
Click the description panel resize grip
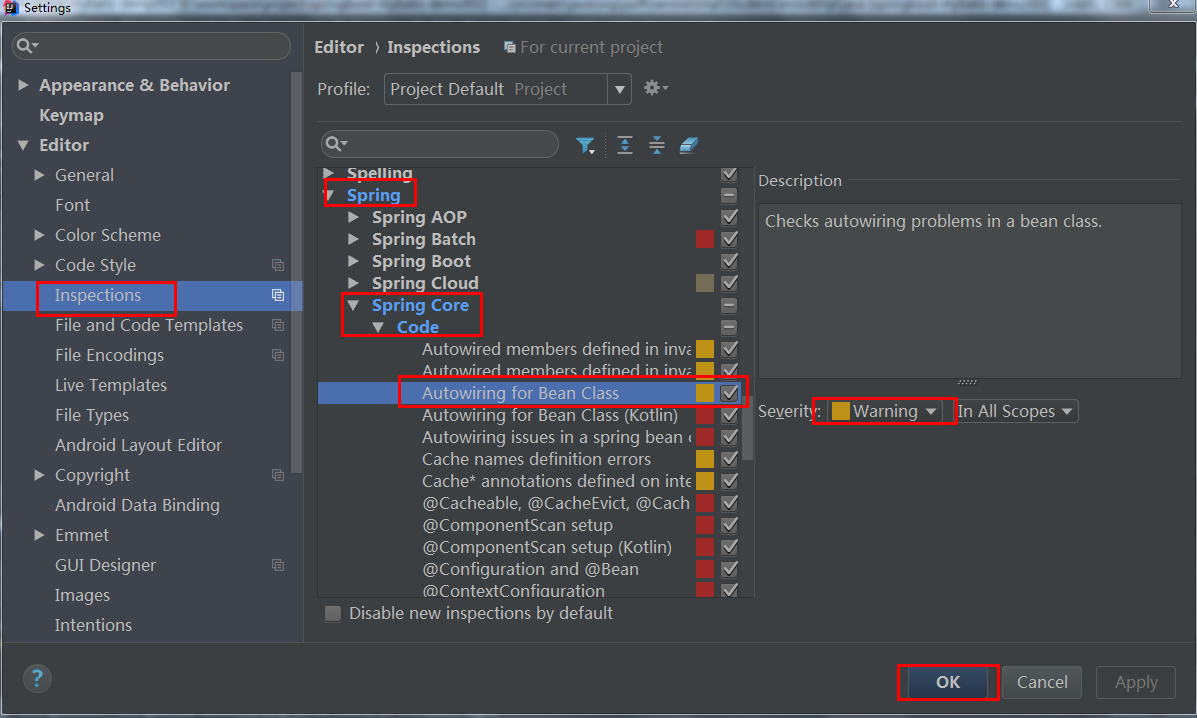tap(966, 382)
